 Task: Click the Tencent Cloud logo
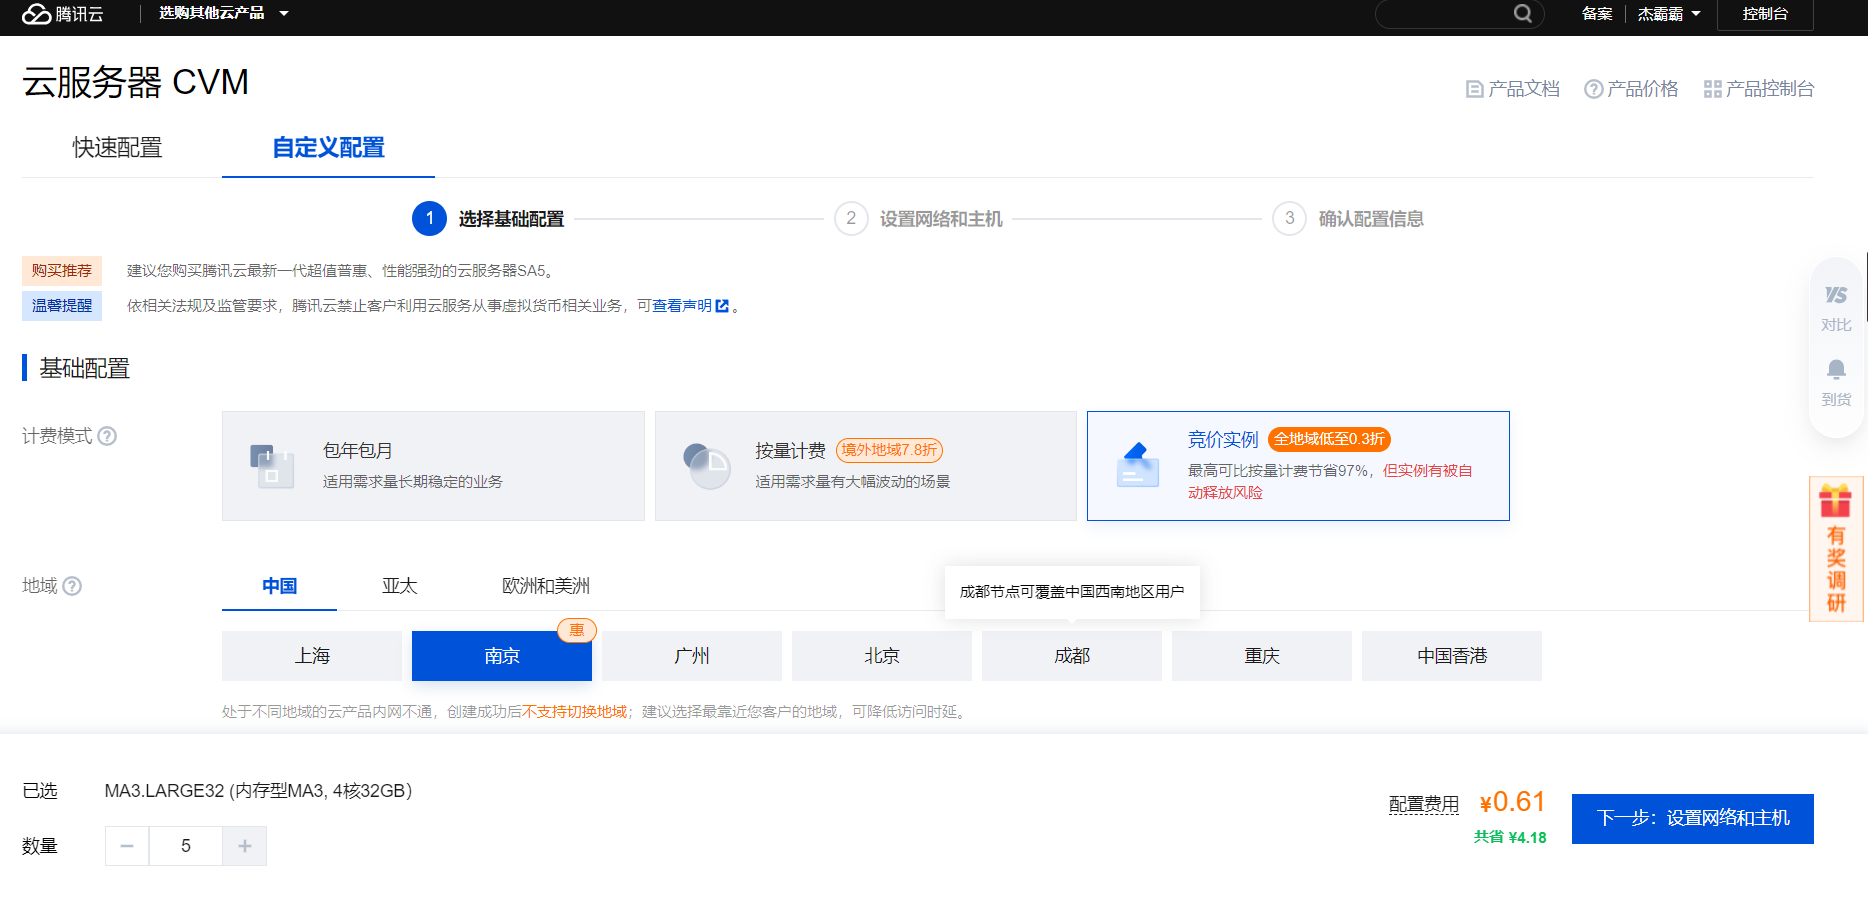click(63, 14)
